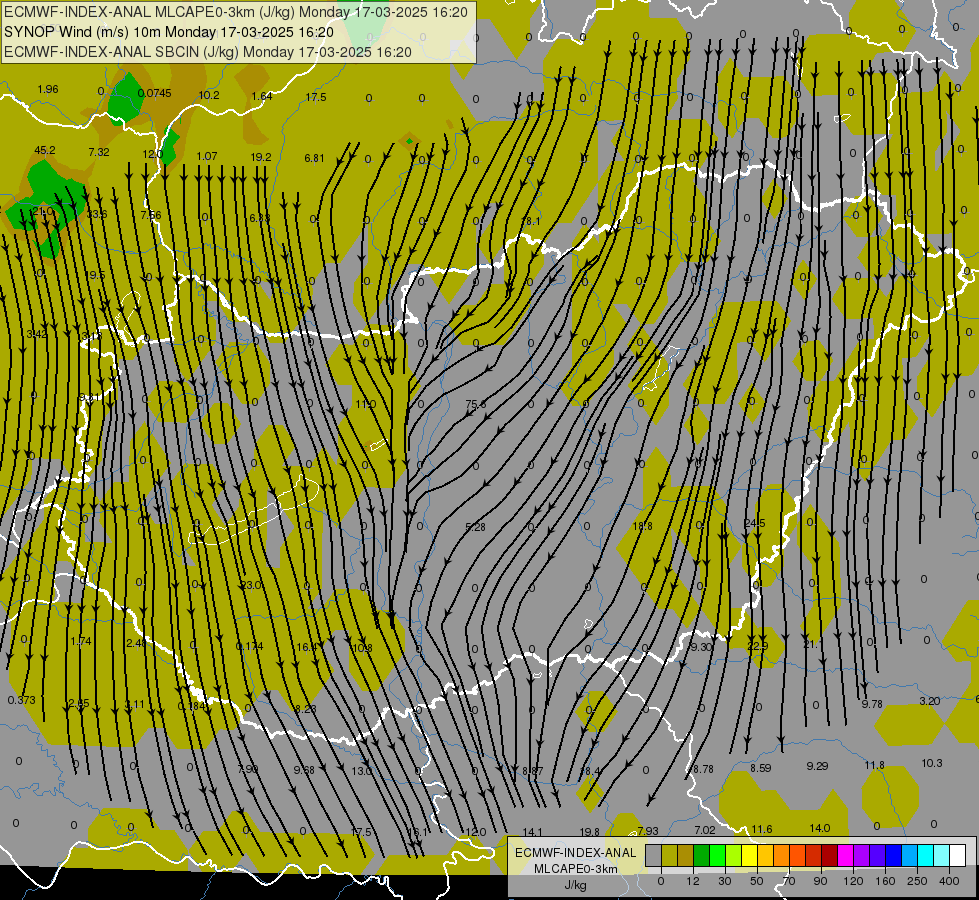Click the legend tick label 250
Image resolution: width=979 pixels, height=900 pixels.
coord(917,881)
